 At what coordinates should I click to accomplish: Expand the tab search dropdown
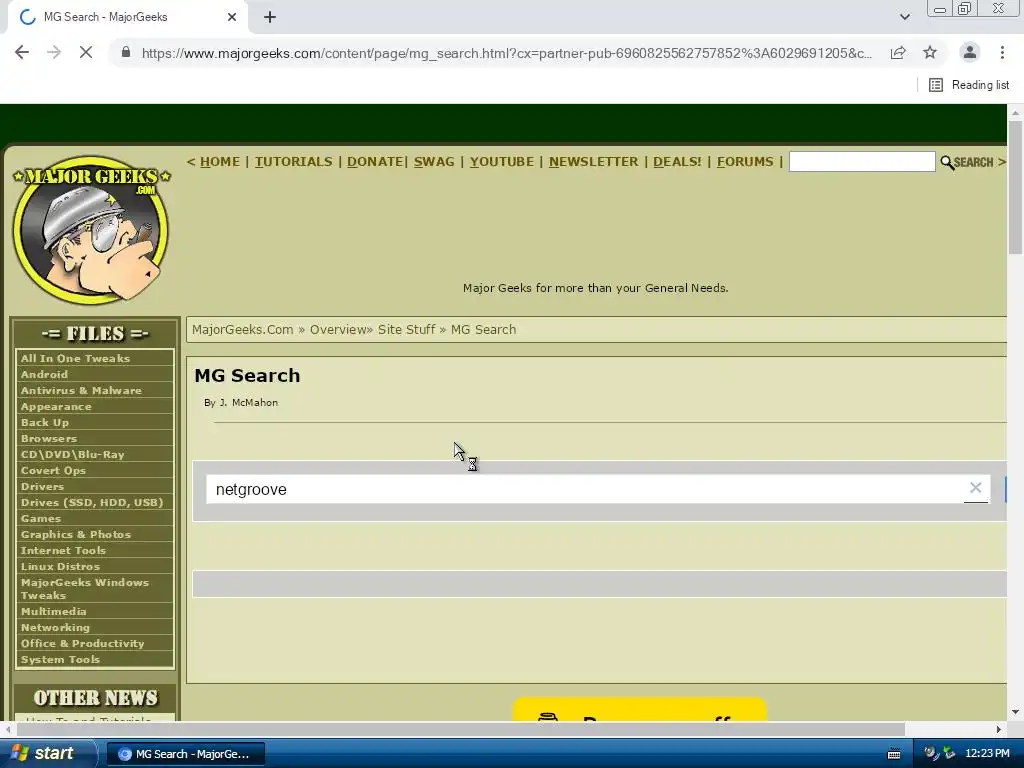click(x=904, y=18)
